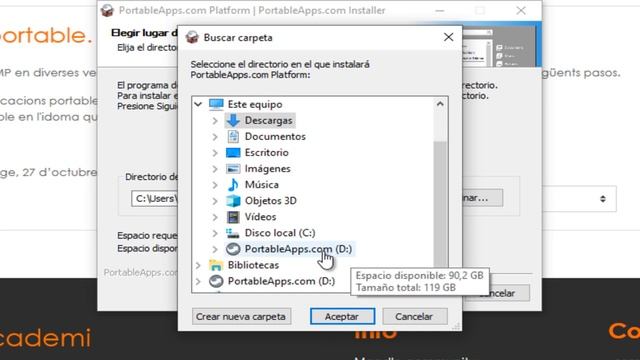Expand the Disco local (C:) node

[x=215, y=233]
